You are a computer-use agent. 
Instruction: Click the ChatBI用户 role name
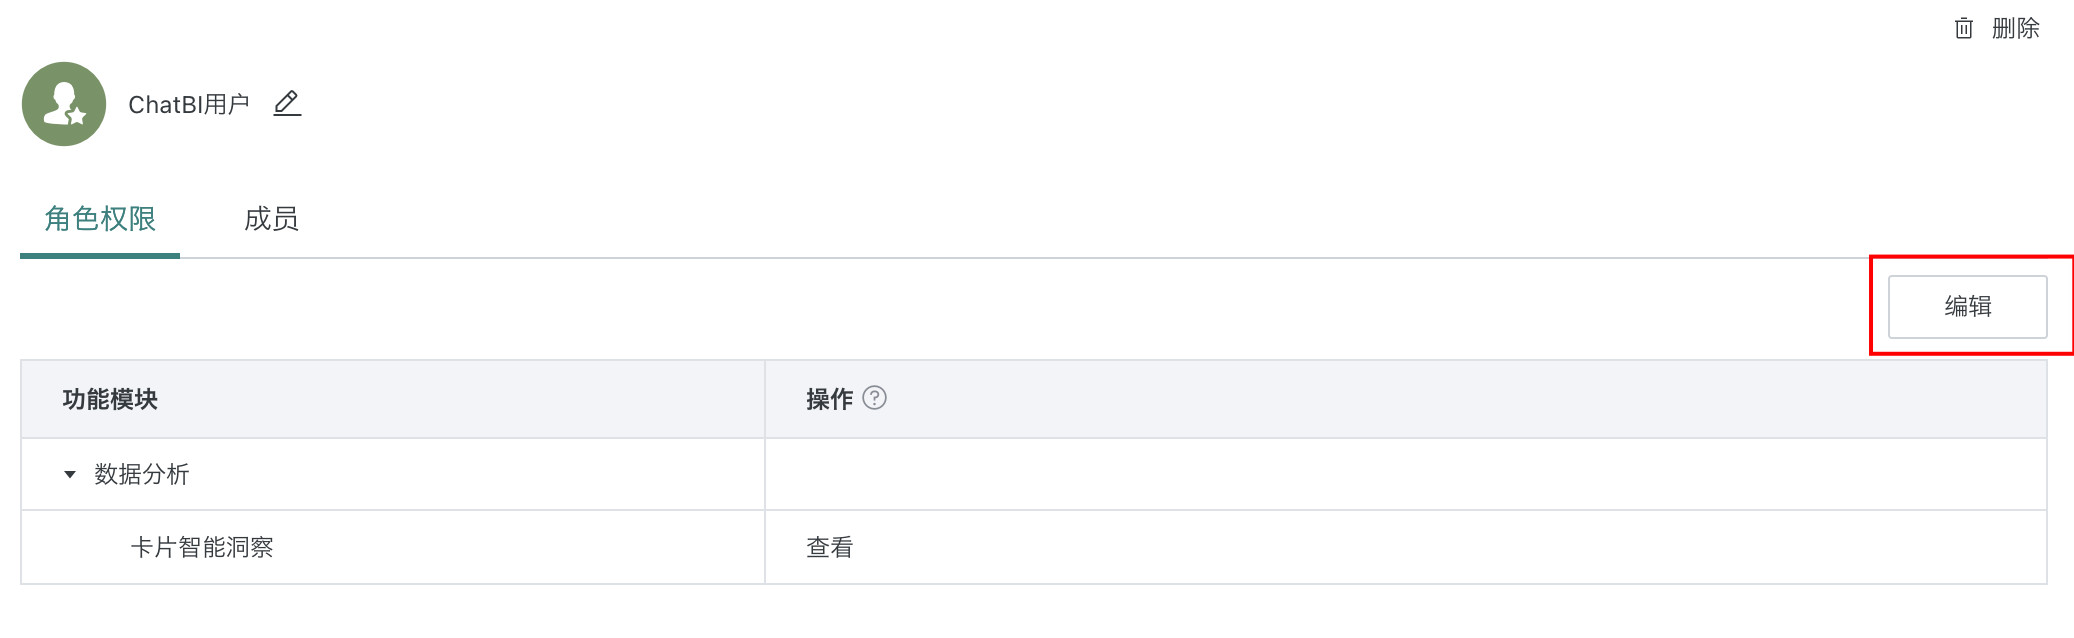tap(189, 104)
